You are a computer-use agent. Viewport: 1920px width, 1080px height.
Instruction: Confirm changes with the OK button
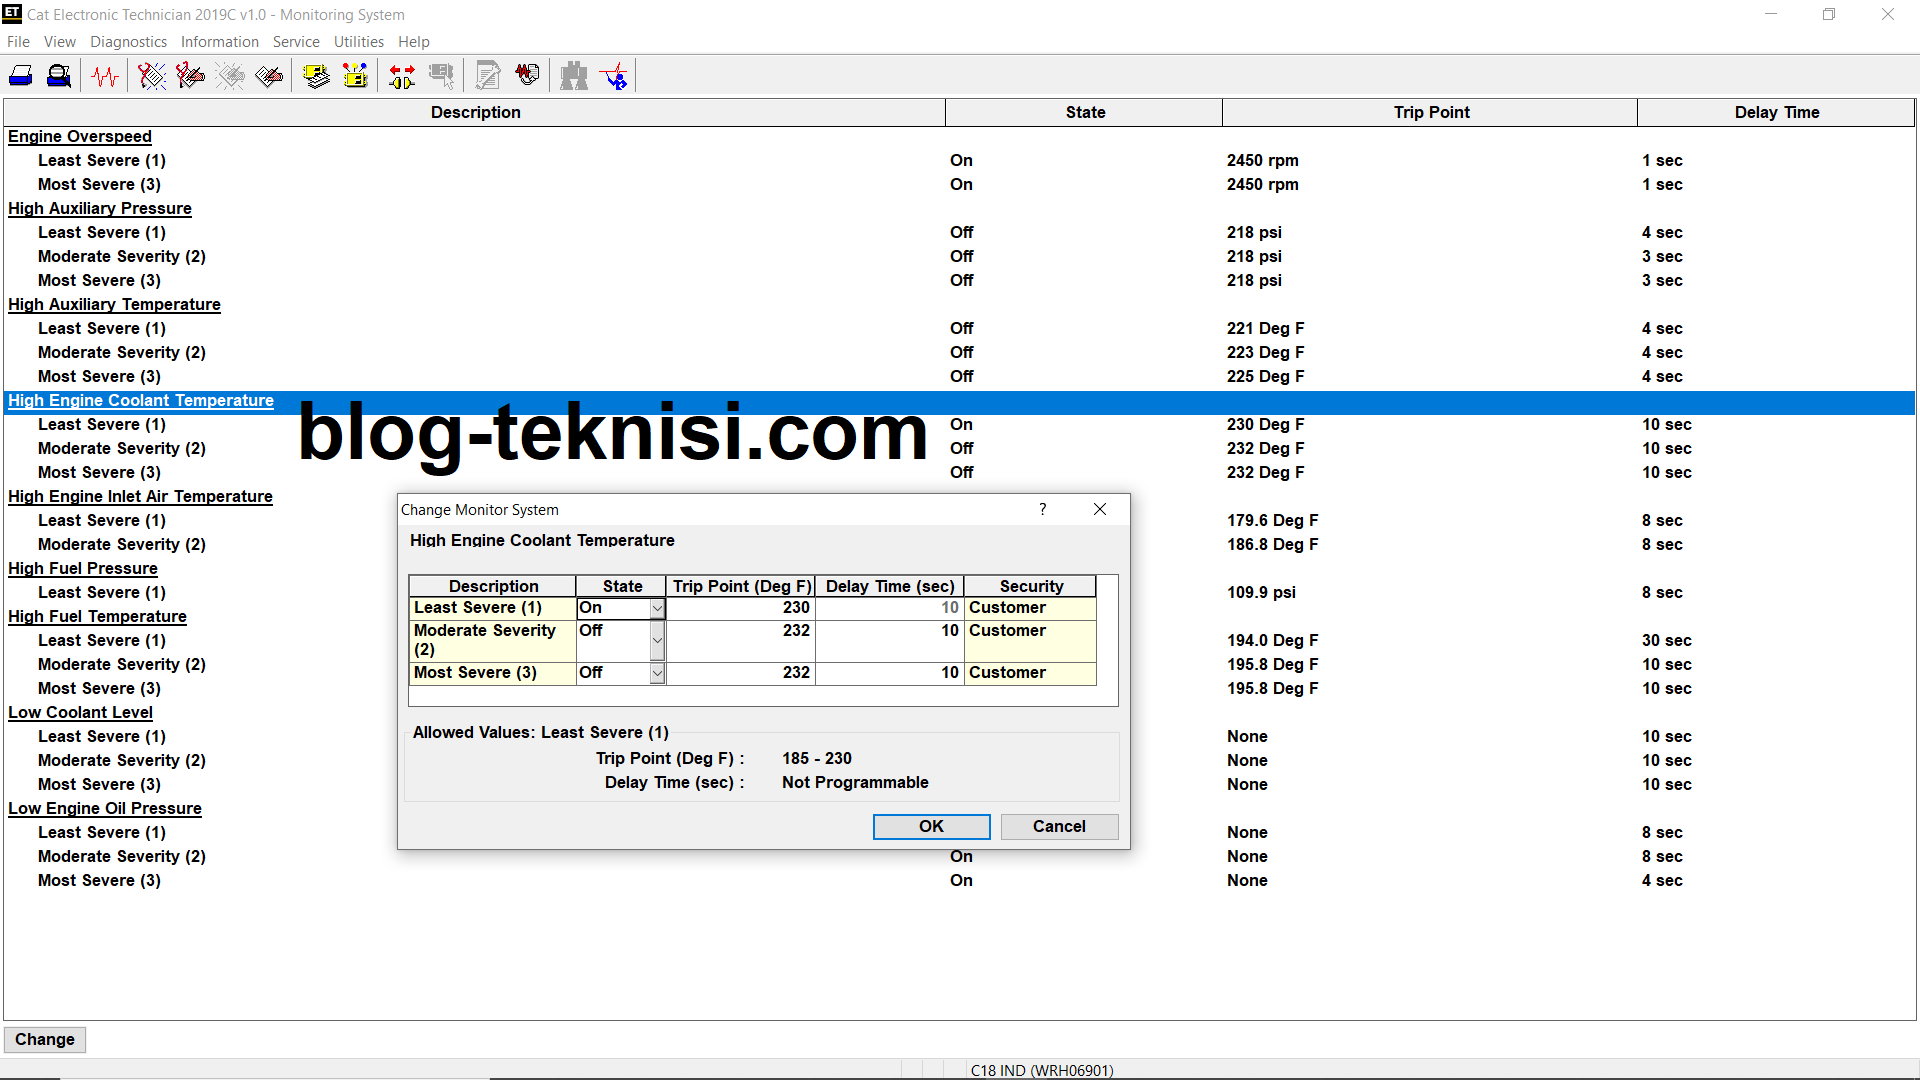pyautogui.click(x=931, y=826)
